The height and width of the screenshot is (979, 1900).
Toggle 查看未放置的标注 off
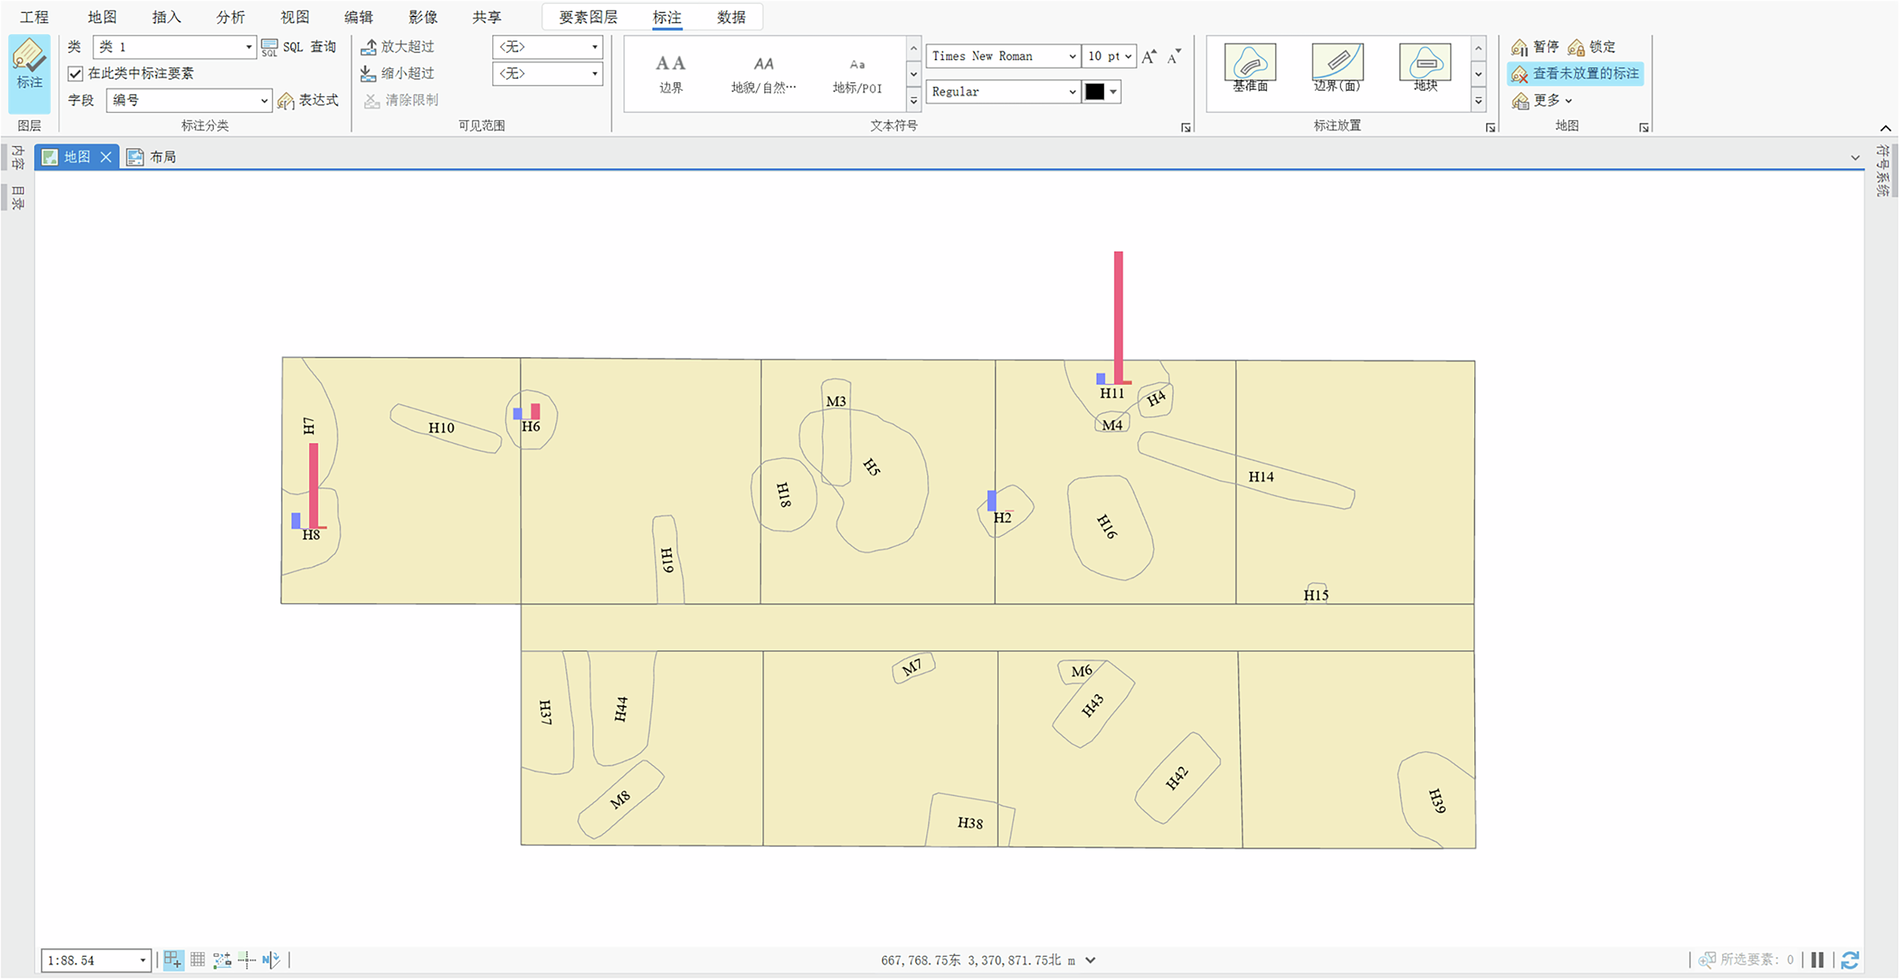point(1575,73)
